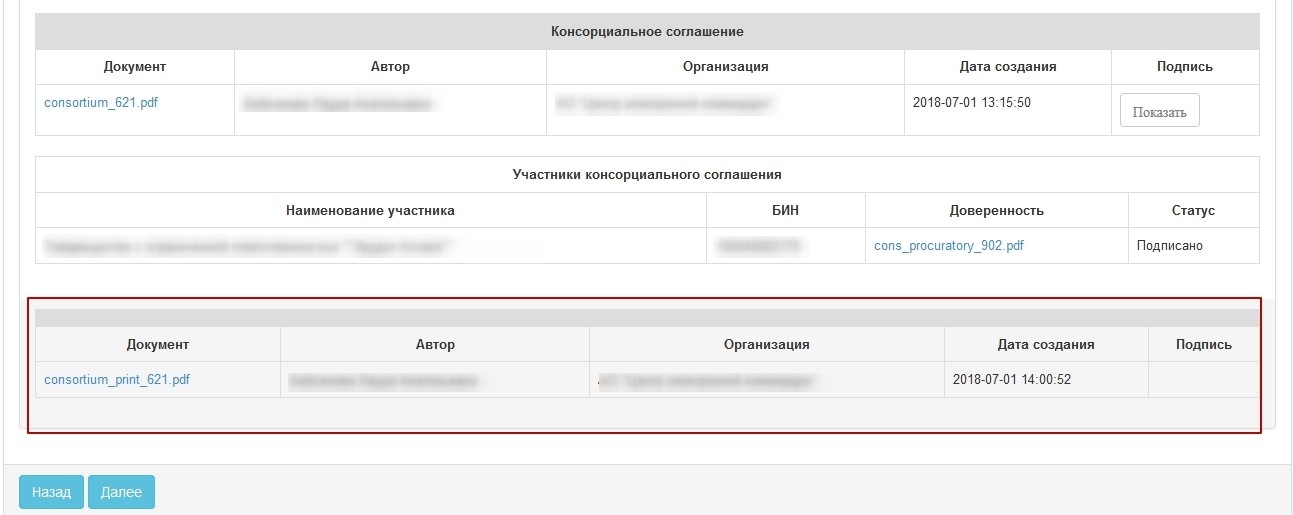Click the Статус column header
This screenshot has width=1293, height=515.
coord(1193,211)
